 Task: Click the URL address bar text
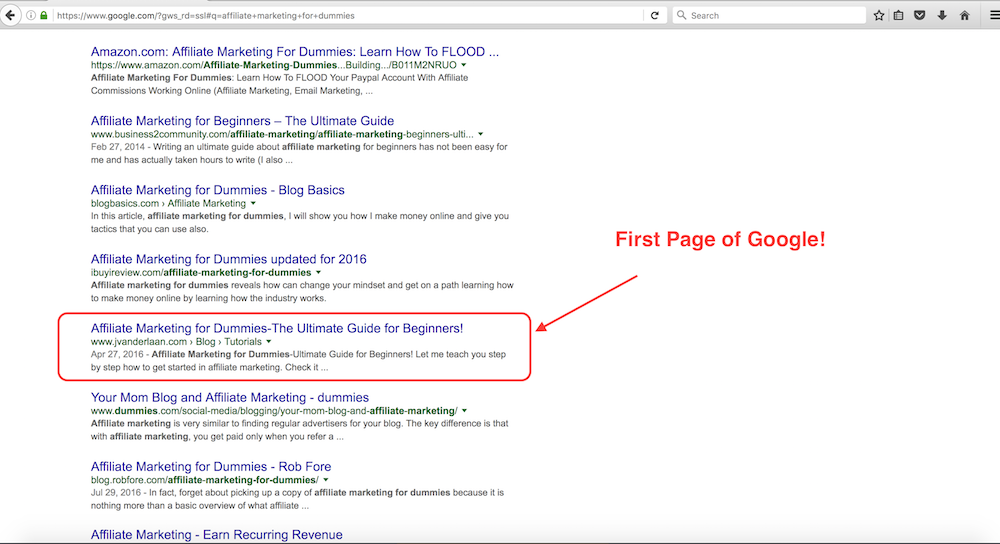(x=300, y=16)
